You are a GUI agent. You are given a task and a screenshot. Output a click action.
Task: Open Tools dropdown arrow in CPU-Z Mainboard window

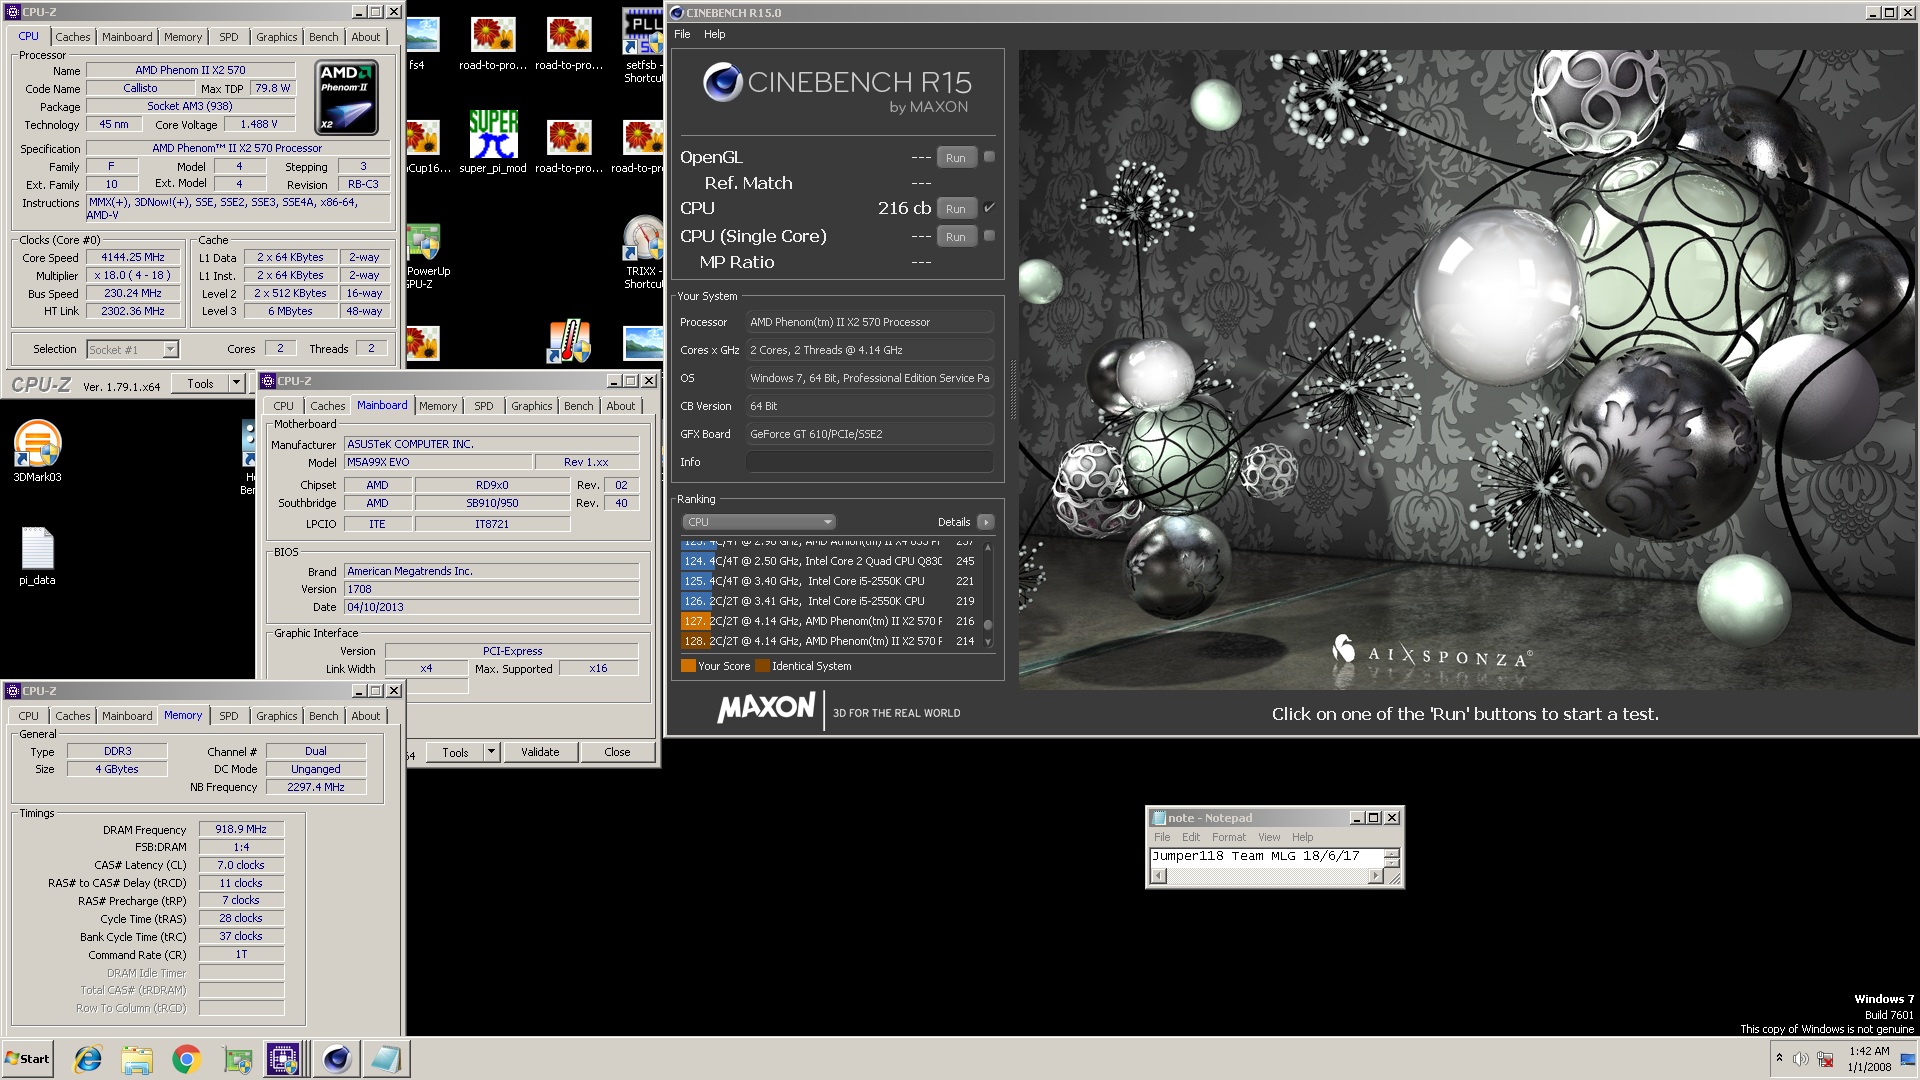(x=491, y=752)
